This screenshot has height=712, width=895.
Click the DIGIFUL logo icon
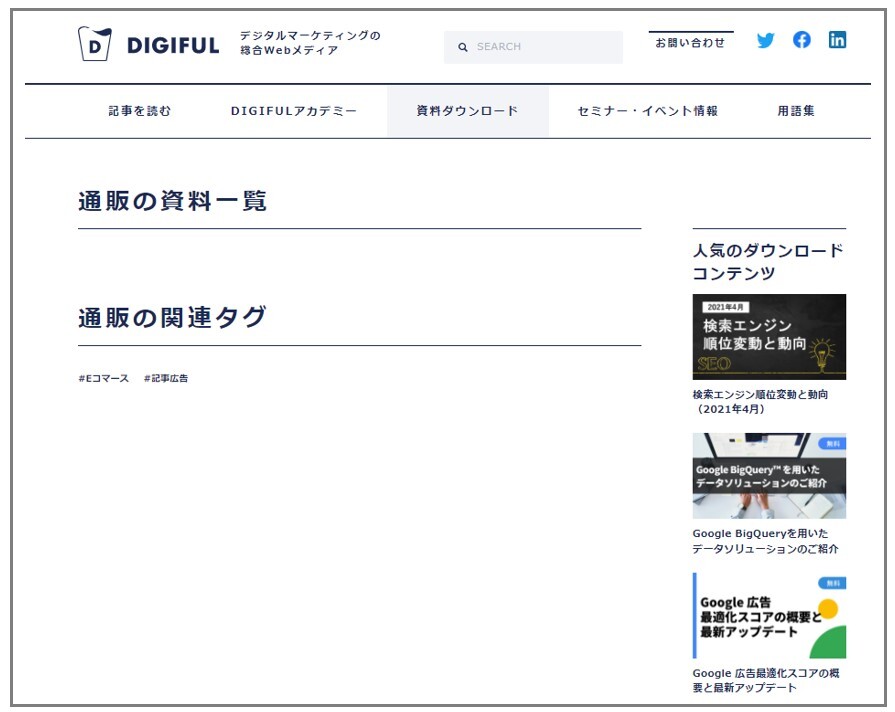click(x=95, y=44)
